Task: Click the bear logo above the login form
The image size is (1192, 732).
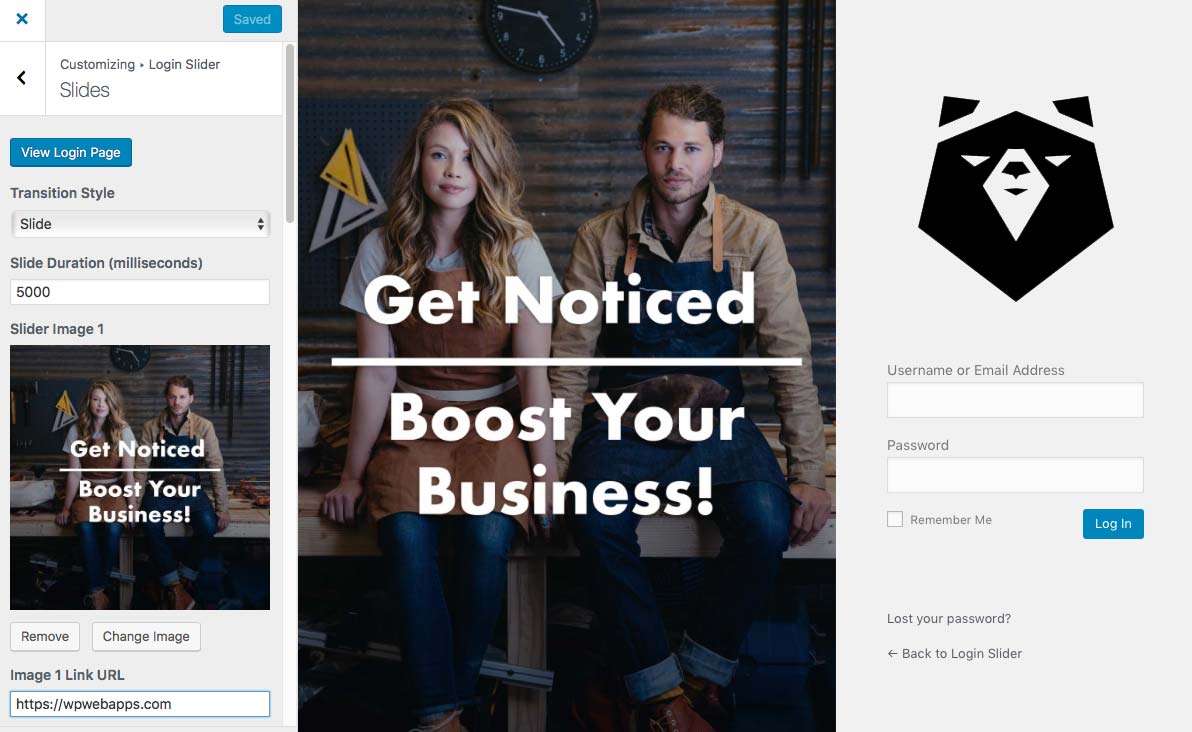Action: (x=1014, y=198)
